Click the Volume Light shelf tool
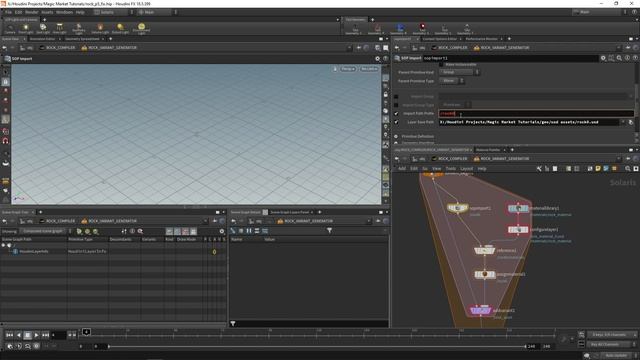 pos(100,29)
